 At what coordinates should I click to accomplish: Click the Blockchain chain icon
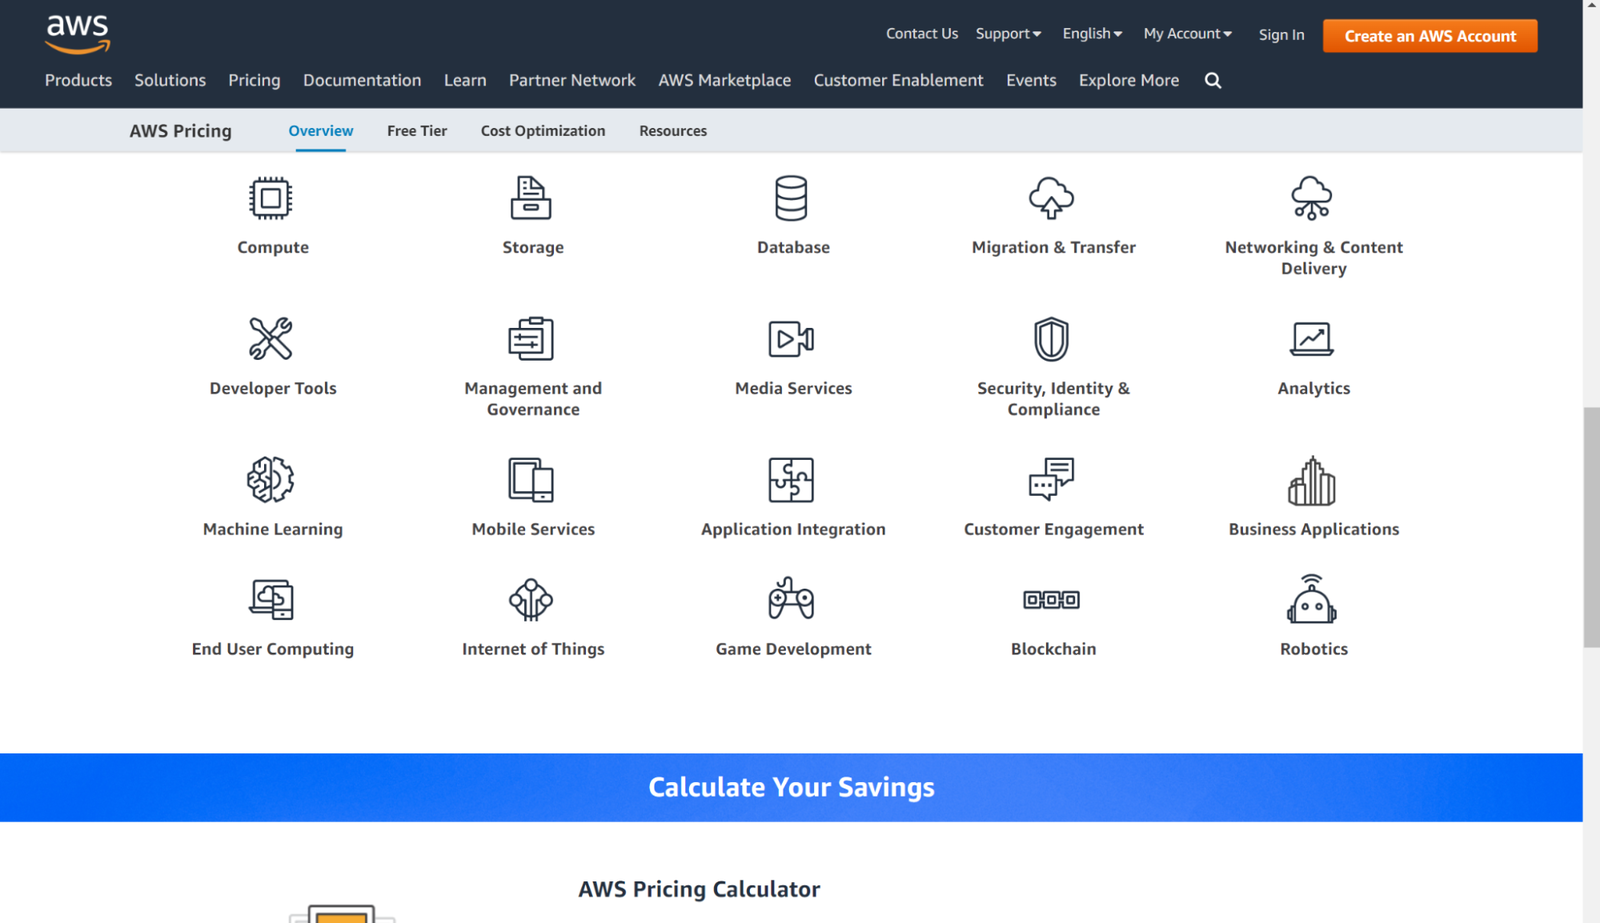pyautogui.click(x=1052, y=600)
